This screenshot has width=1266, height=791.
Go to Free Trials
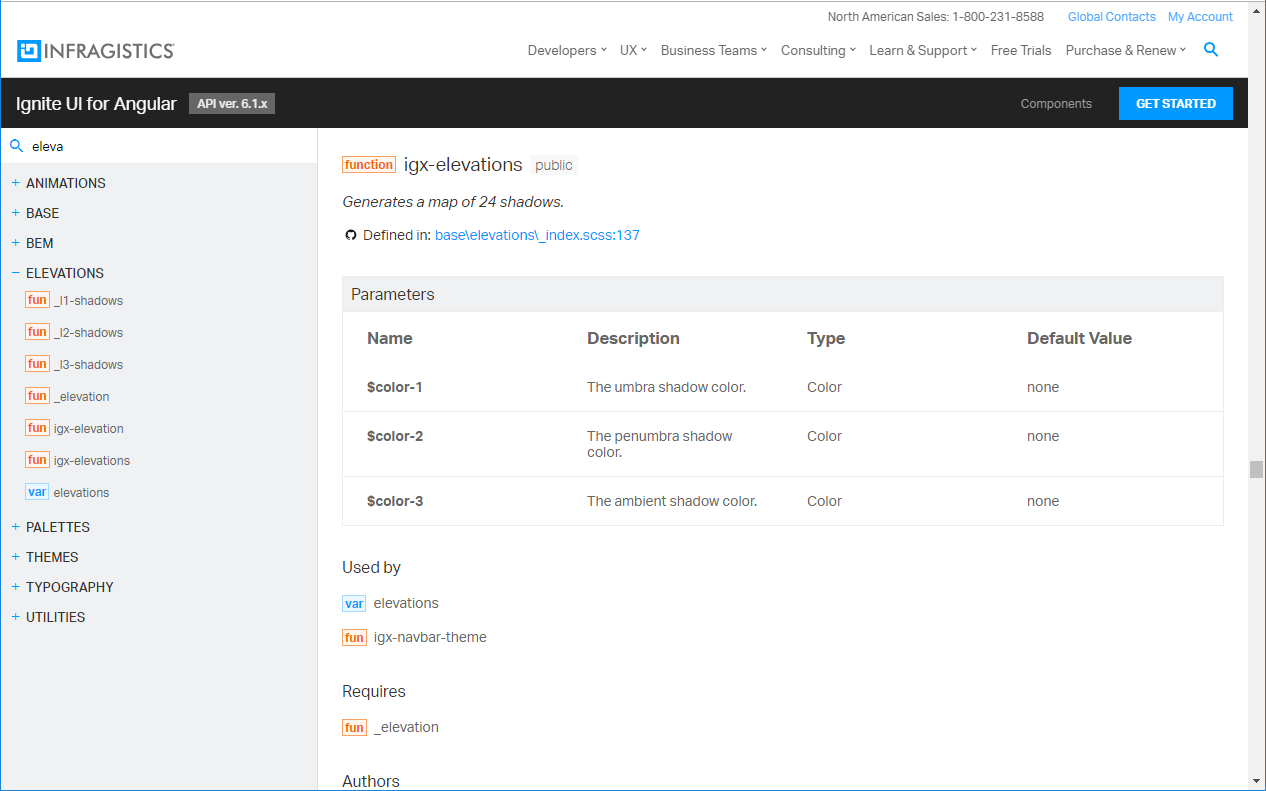pos(1021,51)
